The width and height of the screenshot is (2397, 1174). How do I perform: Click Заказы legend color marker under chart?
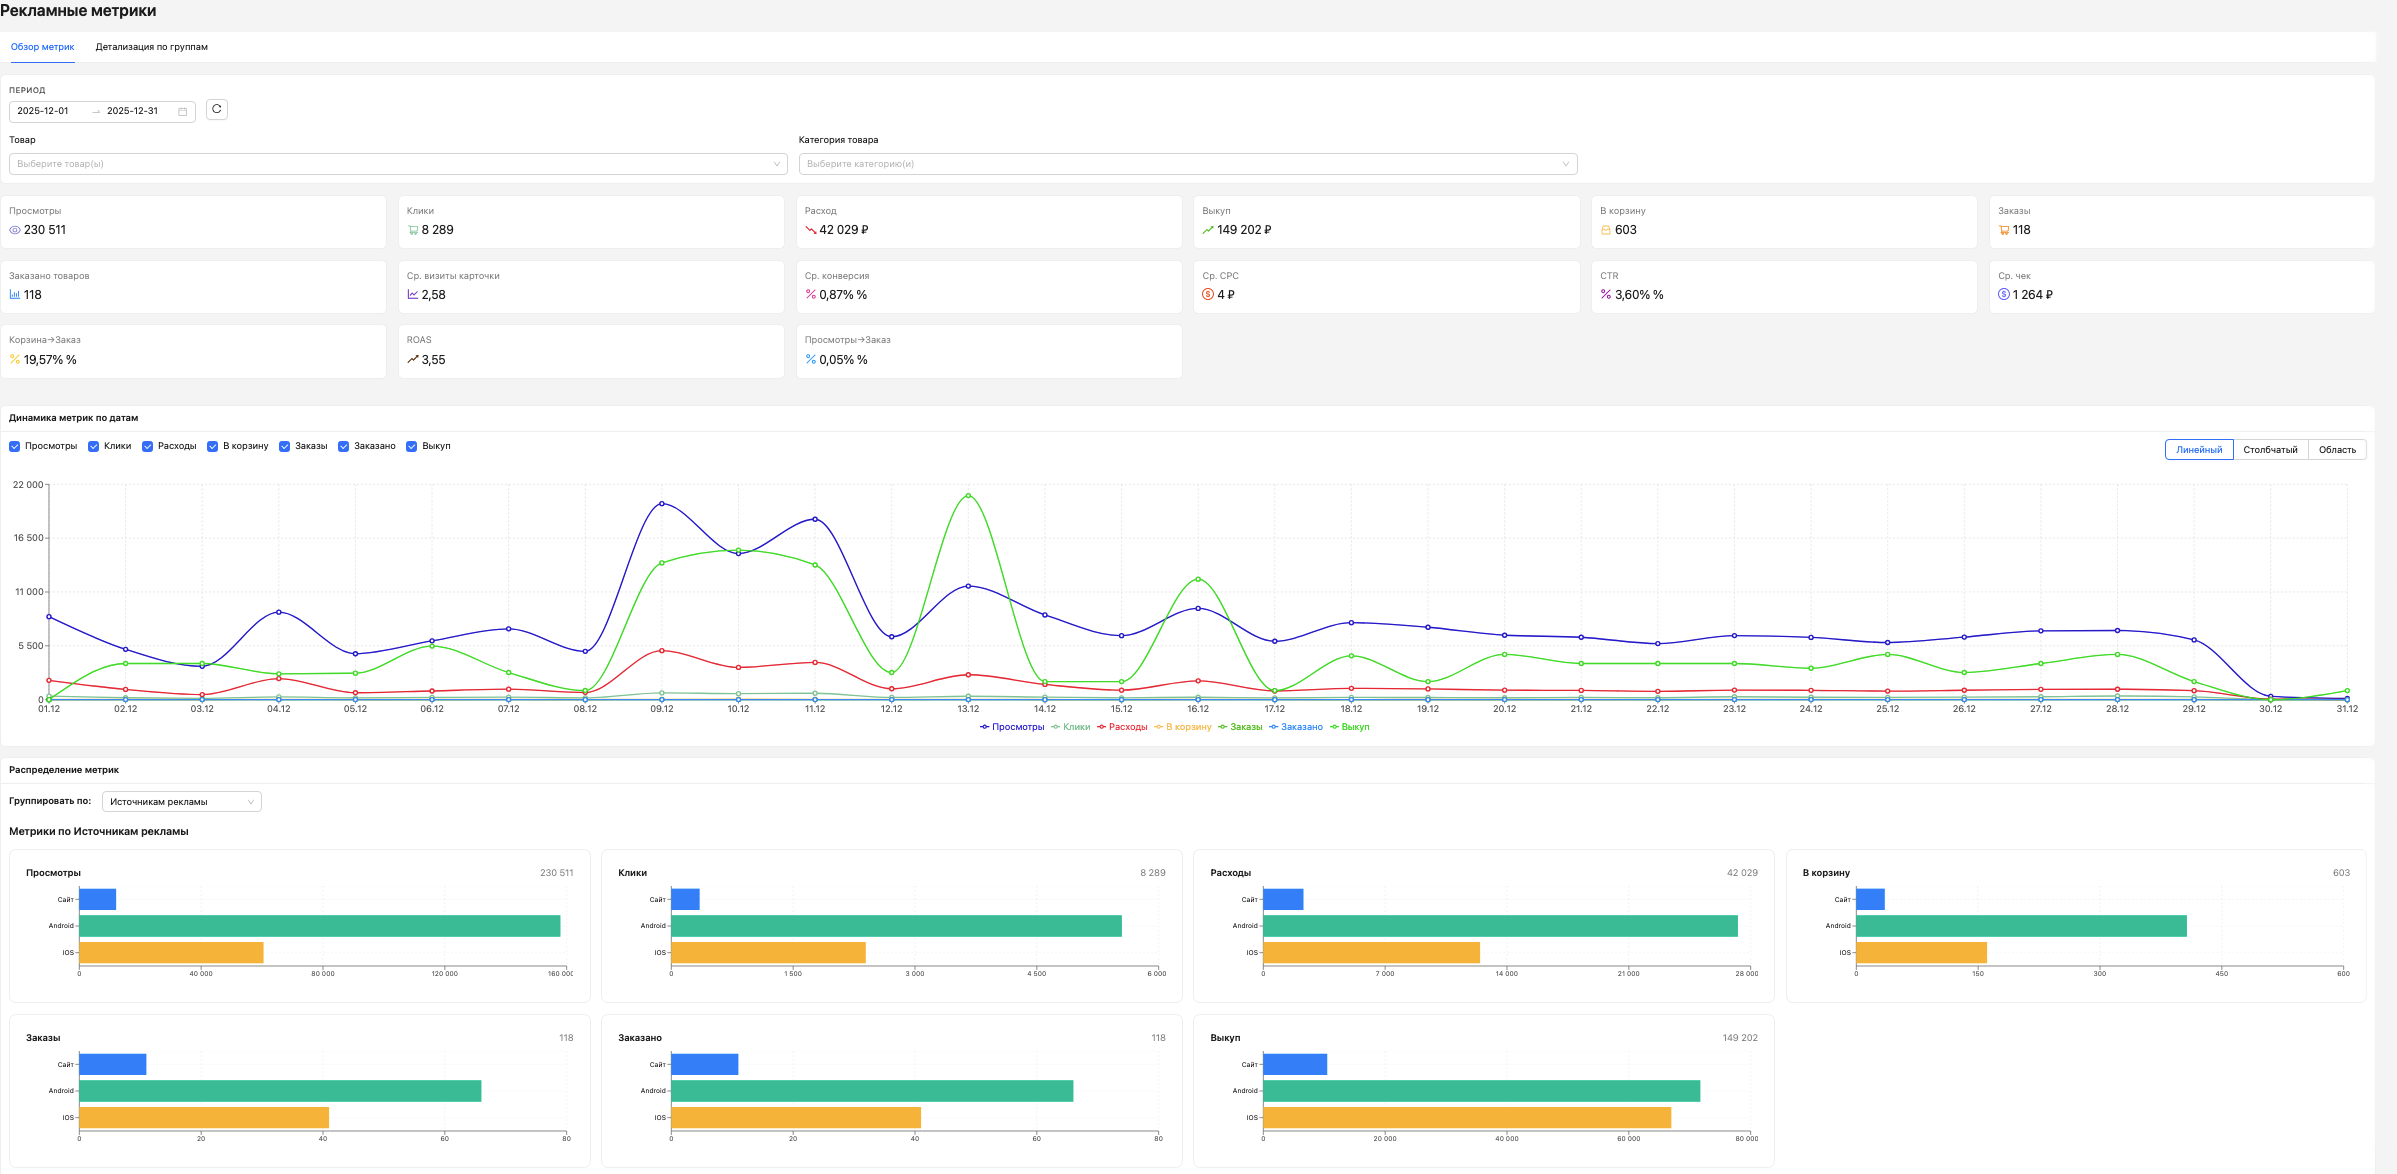pos(1223,727)
